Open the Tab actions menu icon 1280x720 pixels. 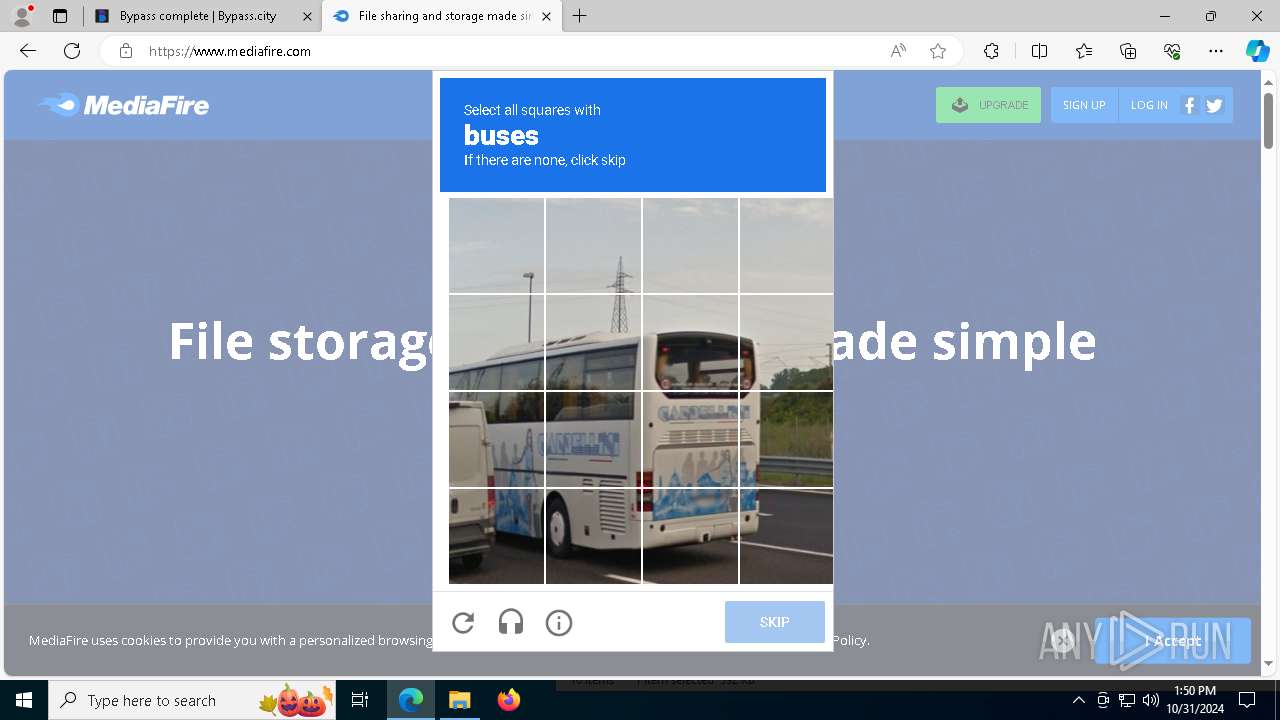(x=60, y=16)
